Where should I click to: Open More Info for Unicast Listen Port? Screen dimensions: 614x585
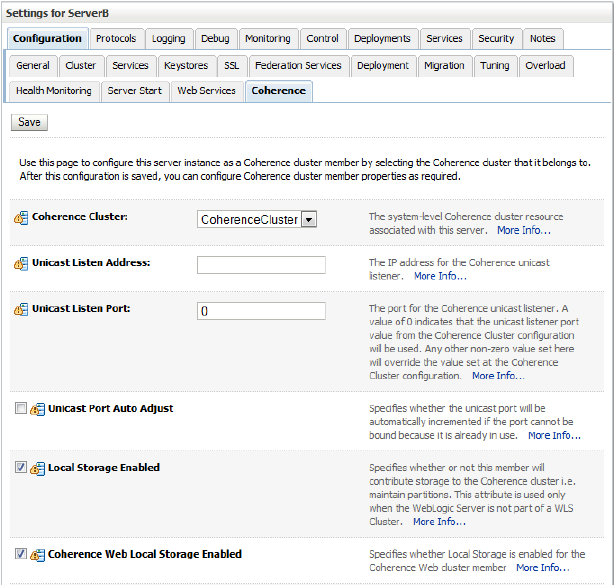(x=498, y=376)
